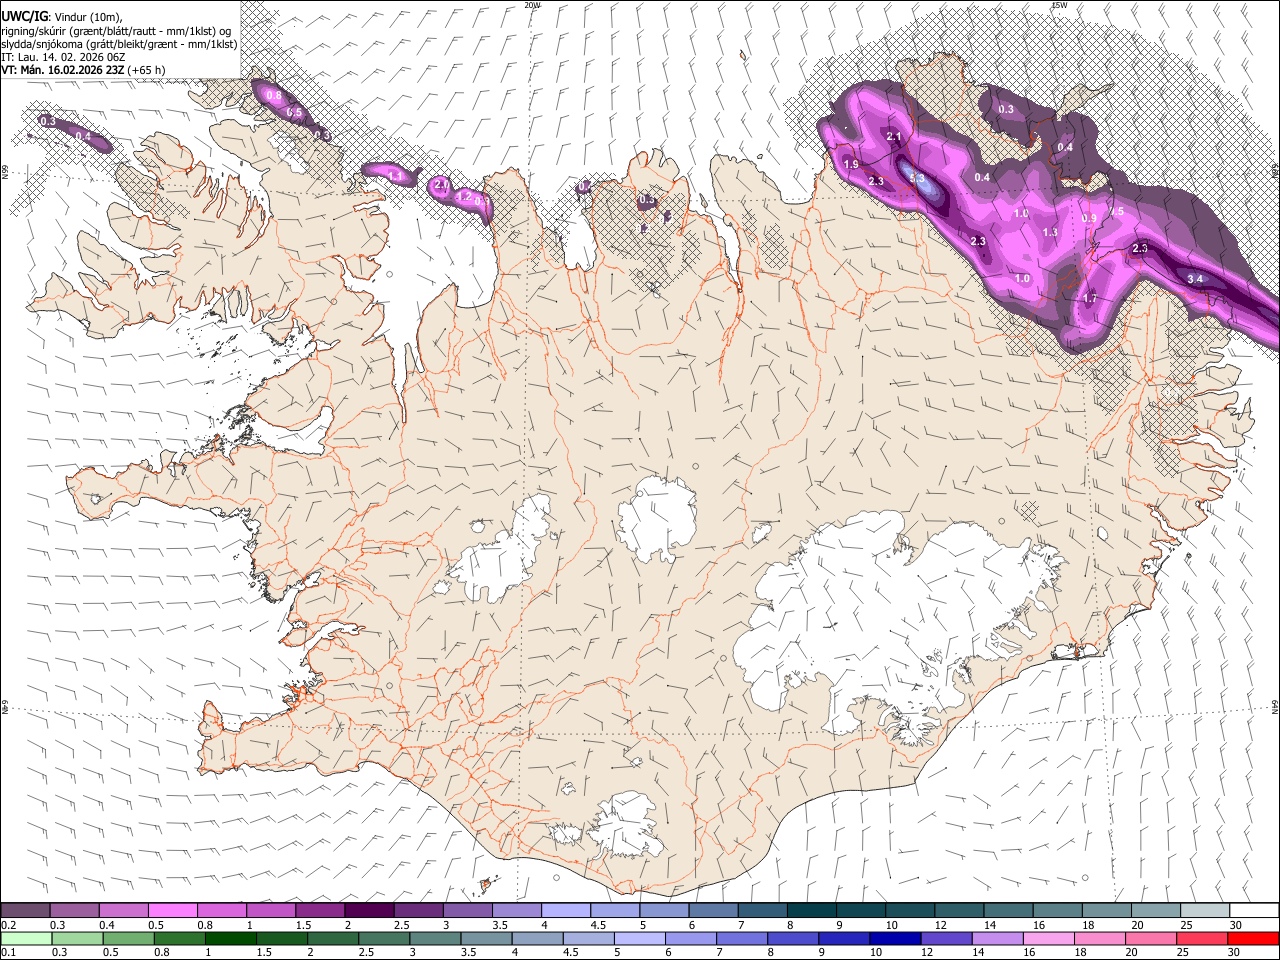Select snow legend swatch between 0.5 and 0.8

(x=172, y=911)
